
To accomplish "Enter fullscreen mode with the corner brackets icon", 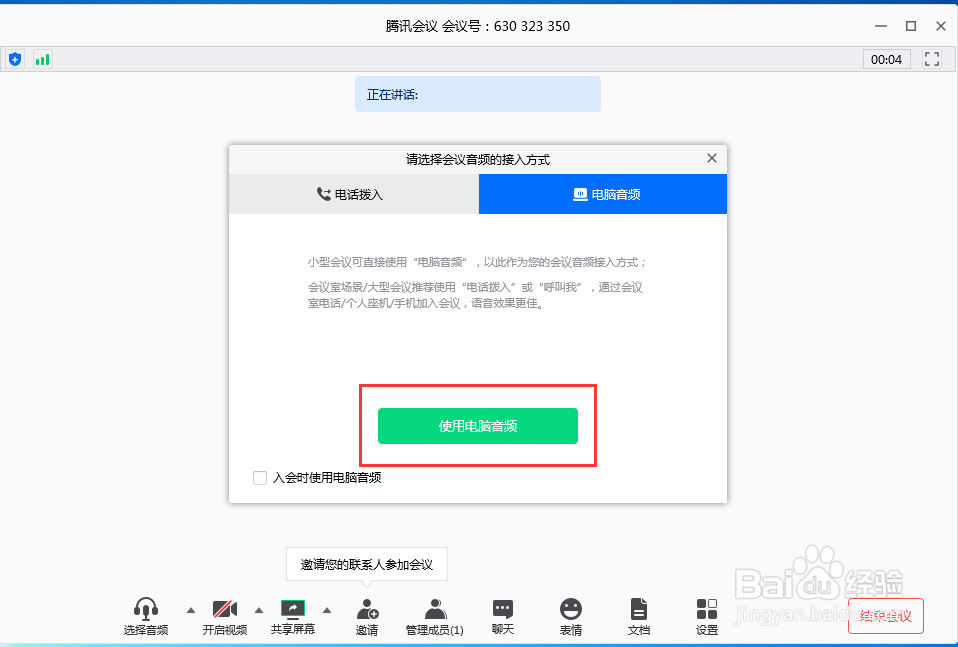I will point(932,59).
